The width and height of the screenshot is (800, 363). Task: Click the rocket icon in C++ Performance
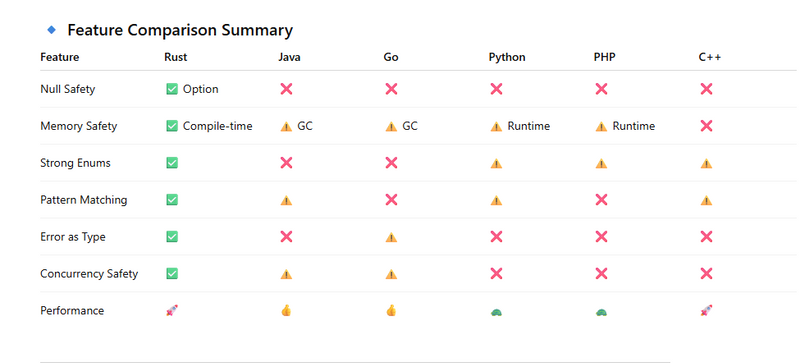[x=706, y=310]
